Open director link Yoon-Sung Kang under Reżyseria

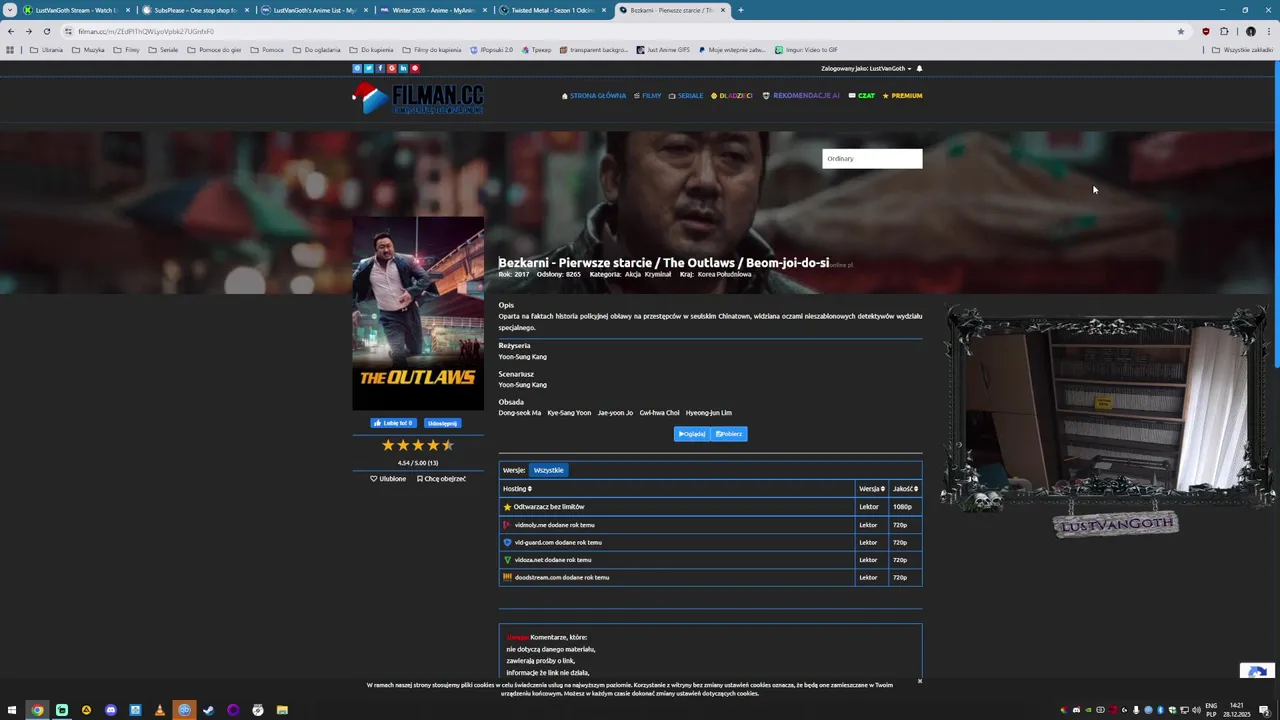(x=523, y=357)
